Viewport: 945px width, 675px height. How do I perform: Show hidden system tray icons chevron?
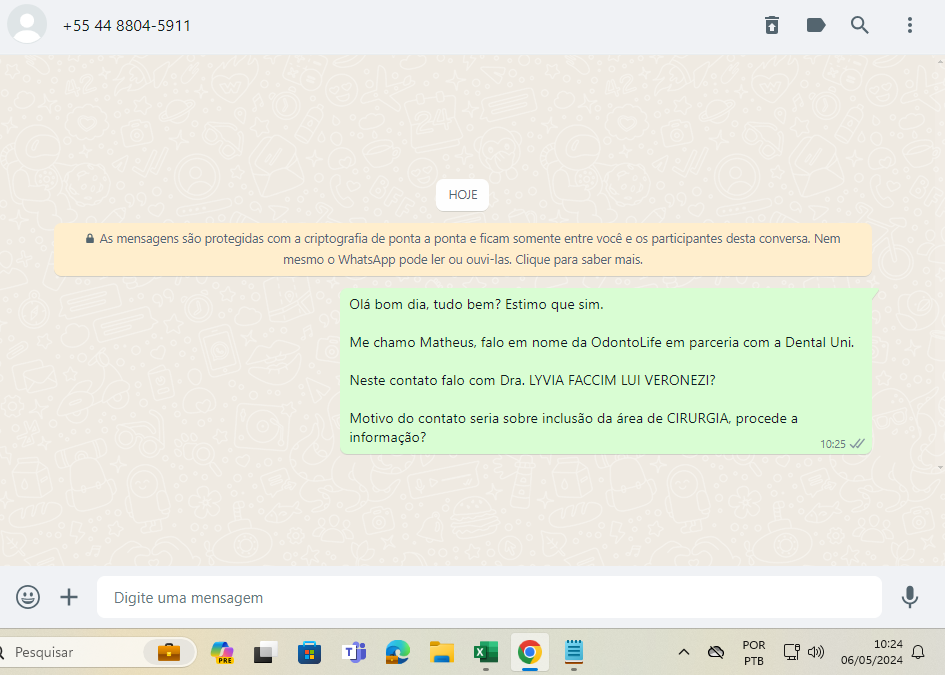(x=683, y=652)
